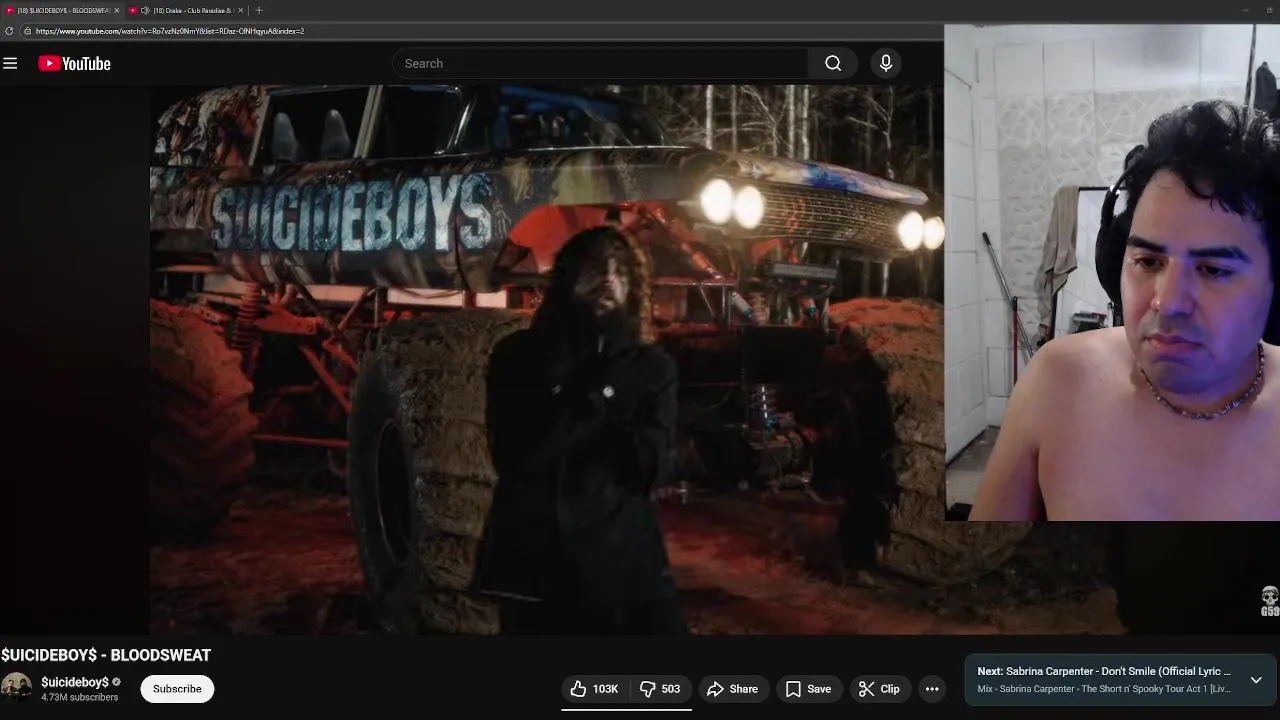Expand the Next playlist panel chevron
The height and width of the screenshot is (720, 1280).
point(1256,680)
